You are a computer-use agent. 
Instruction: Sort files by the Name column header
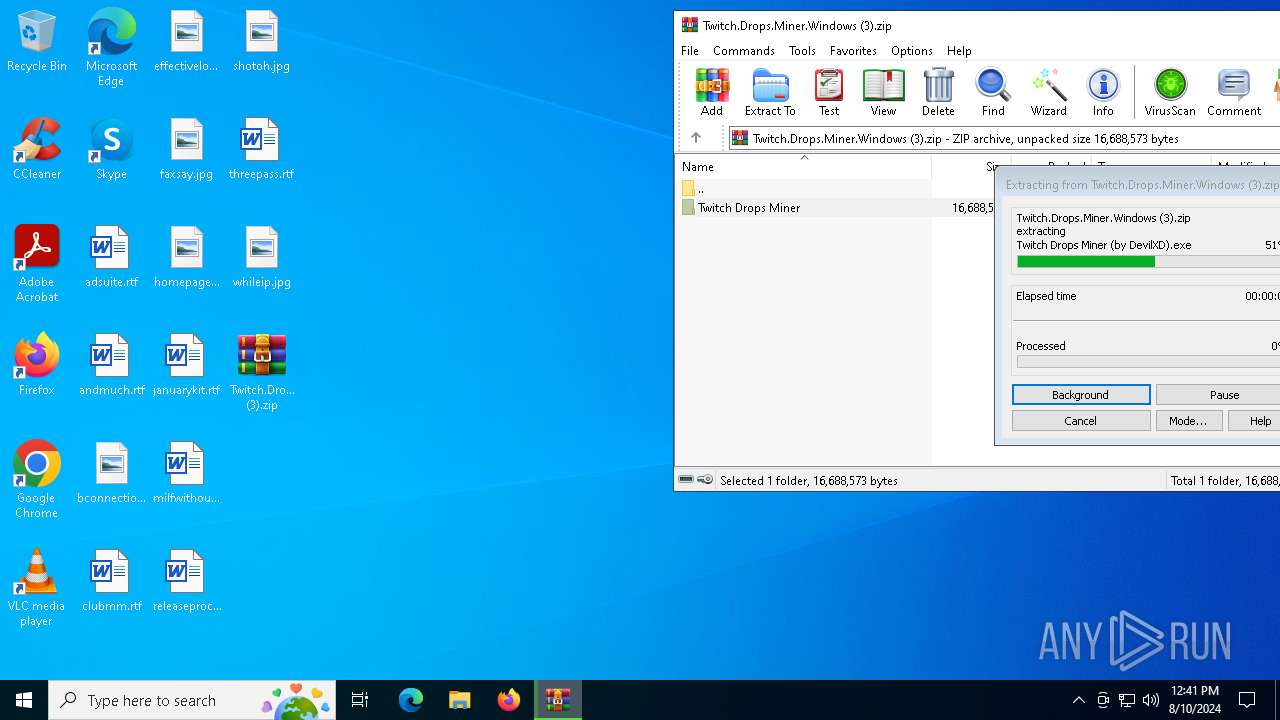(x=805, y=166)
